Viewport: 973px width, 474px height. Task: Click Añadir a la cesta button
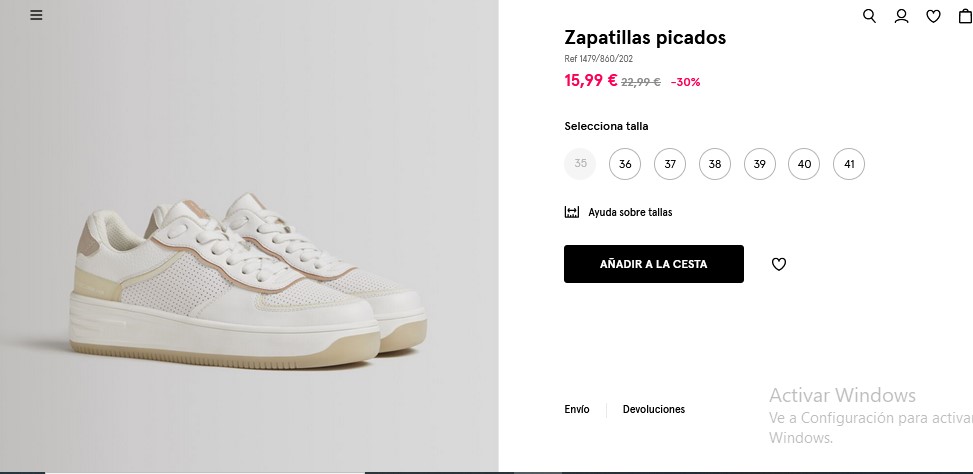pyautogui.click(x=653, y=264)
